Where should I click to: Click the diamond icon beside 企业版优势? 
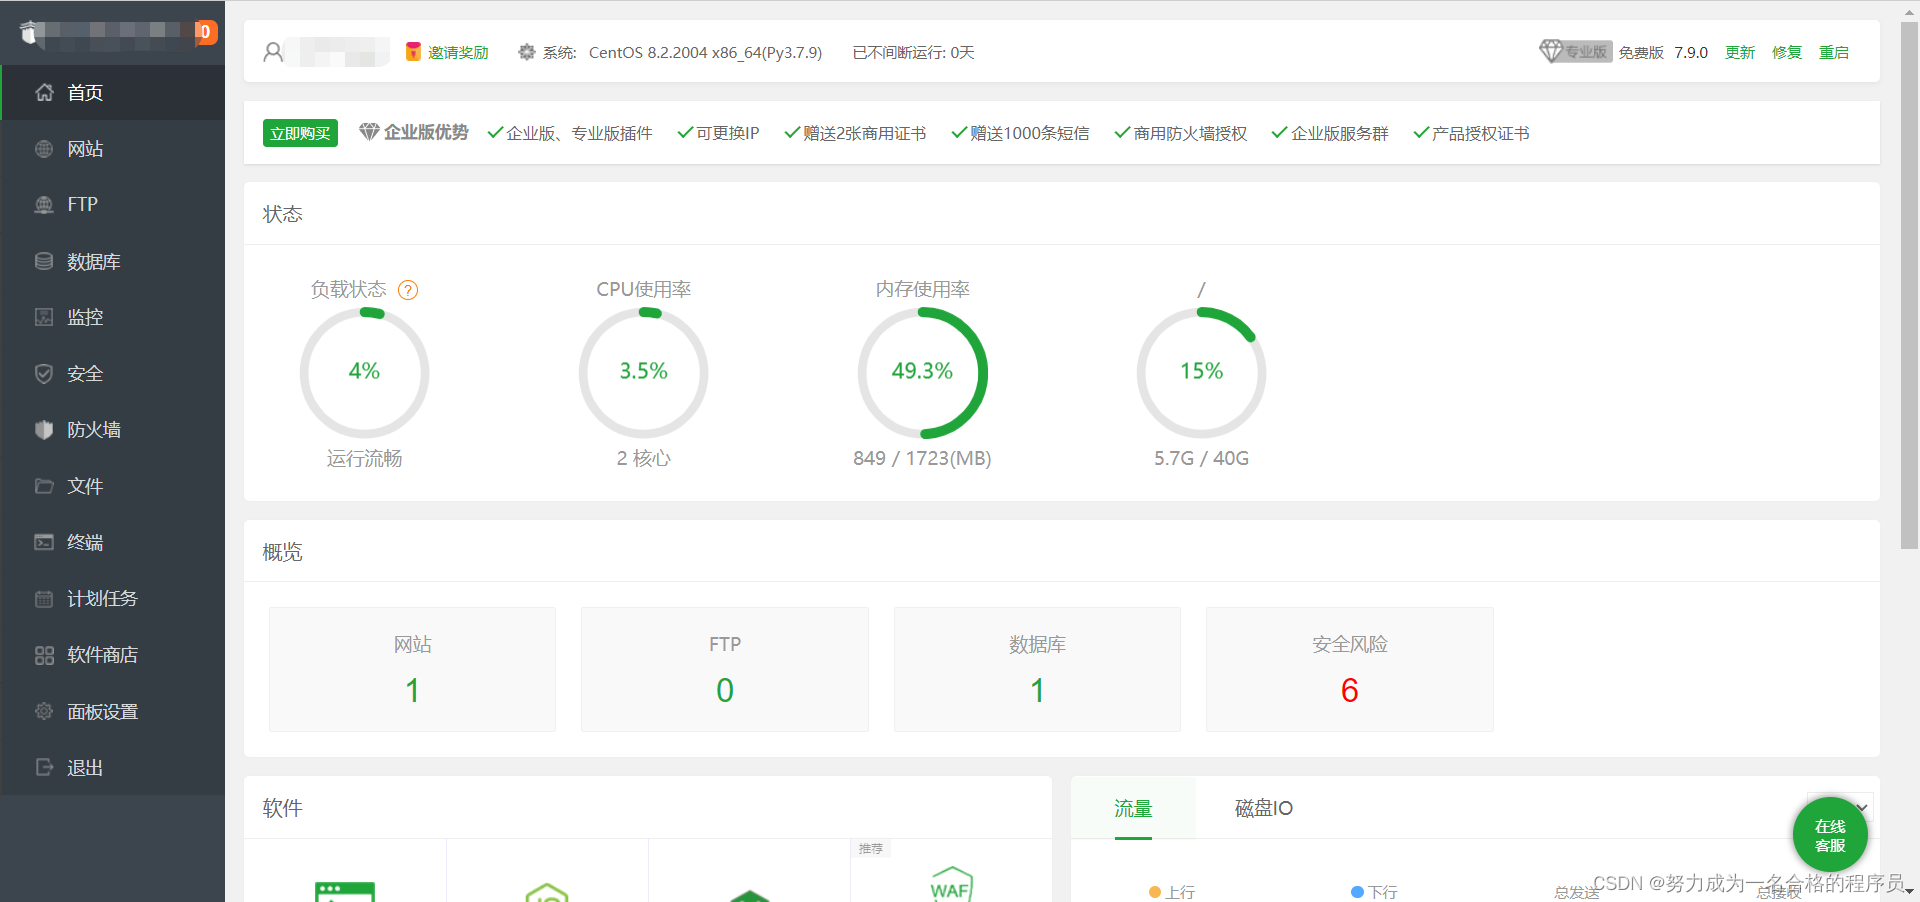[369, 132]
